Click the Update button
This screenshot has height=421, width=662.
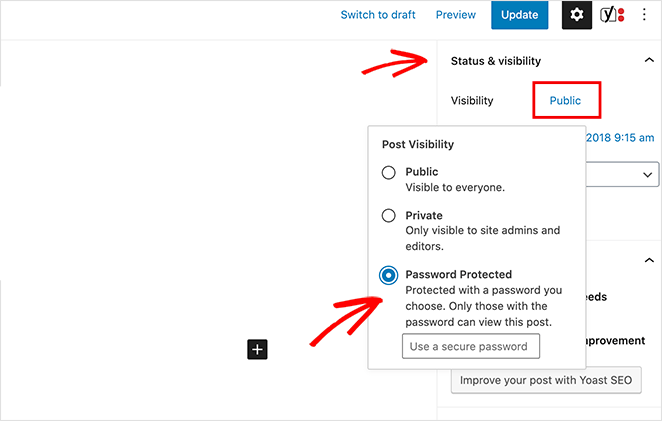520,15
